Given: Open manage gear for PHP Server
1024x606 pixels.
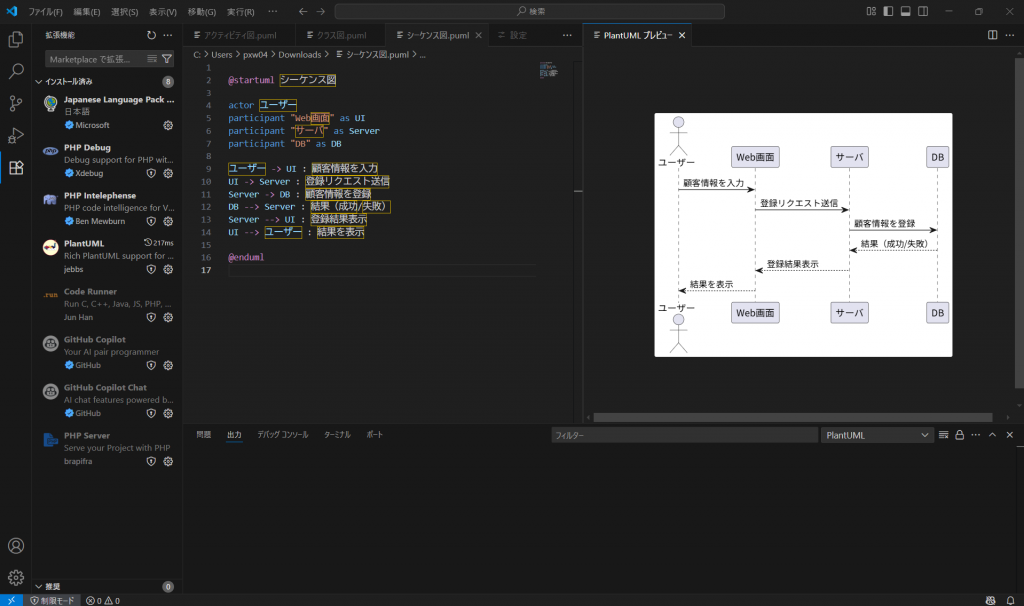Looking at the screenshot, I should point(168,462).
